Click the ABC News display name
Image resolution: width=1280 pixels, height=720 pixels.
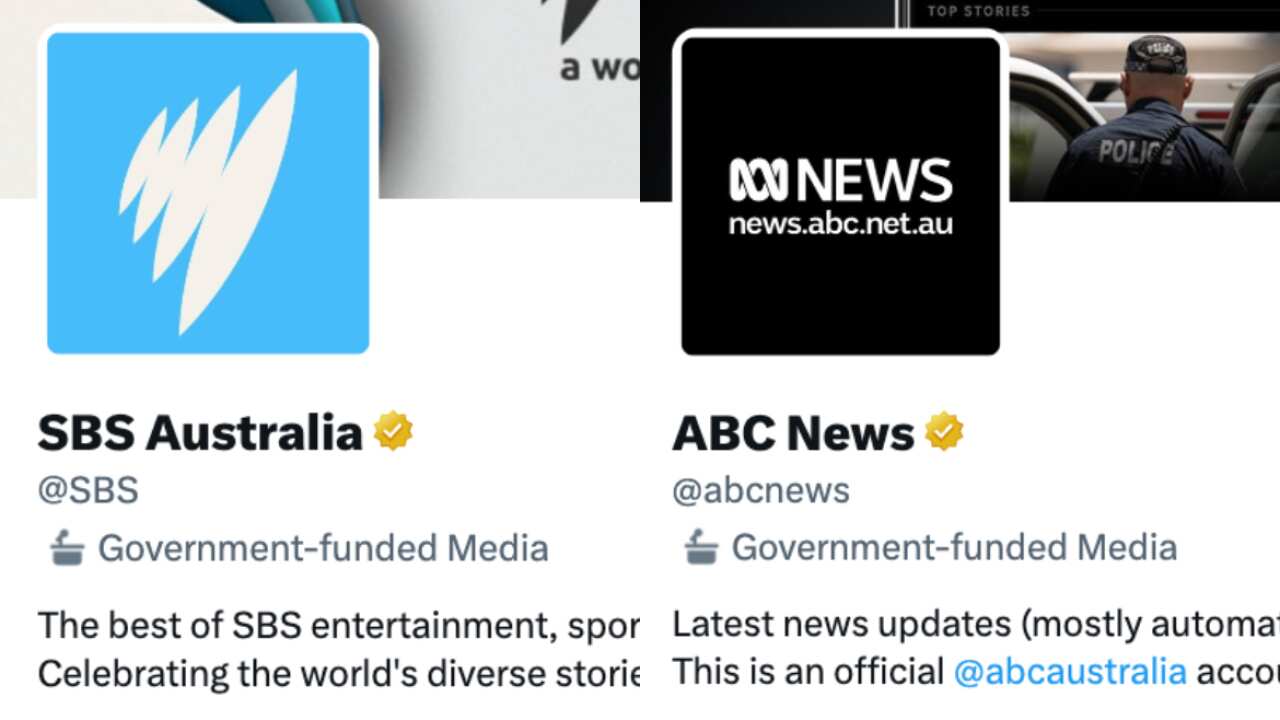coord(793,433)
